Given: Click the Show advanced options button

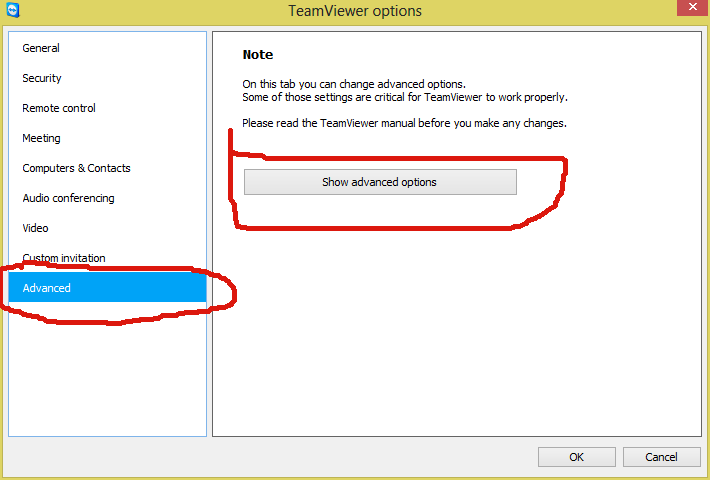Looking at the screenshot, I should [380, 182].
